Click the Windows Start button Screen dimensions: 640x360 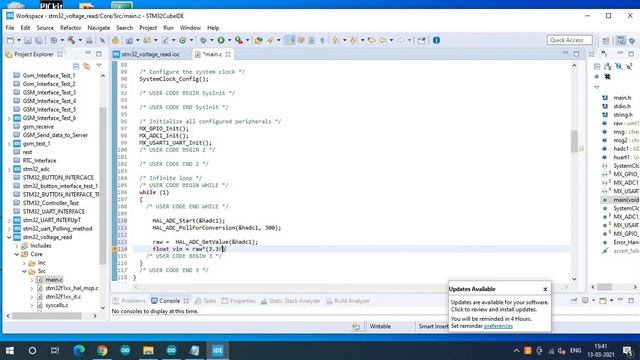(x=9, y=350)
